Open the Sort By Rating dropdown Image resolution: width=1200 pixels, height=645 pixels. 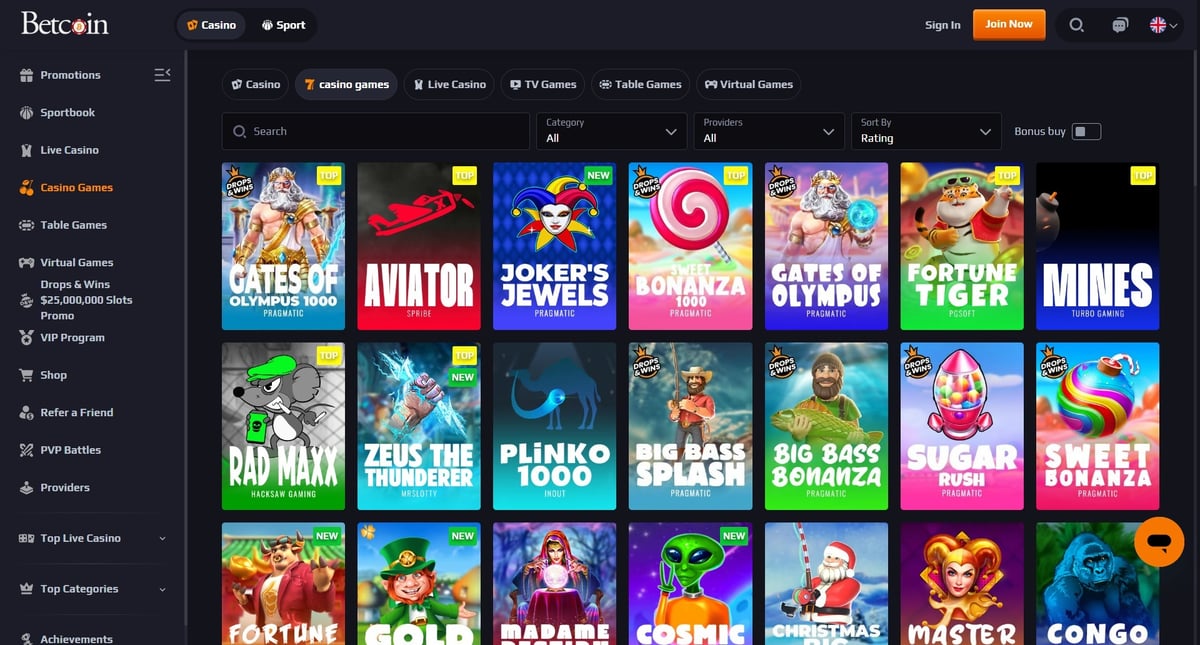(x=925, y=131)
